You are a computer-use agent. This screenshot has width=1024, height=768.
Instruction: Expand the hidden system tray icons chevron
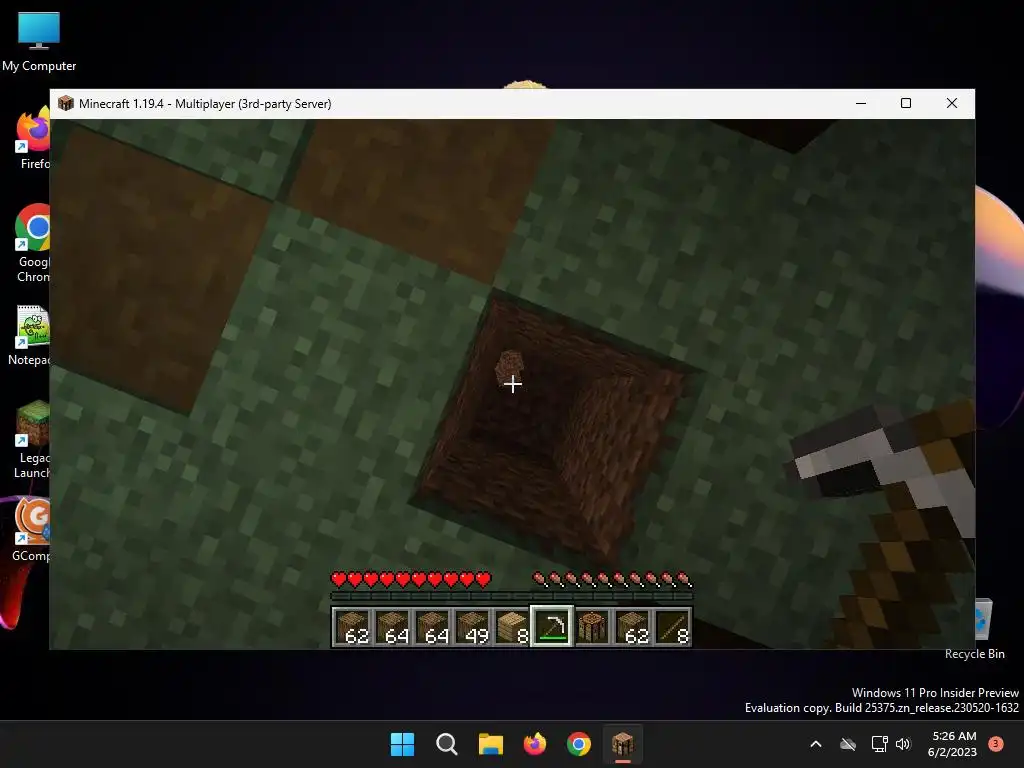click(816, 744)
